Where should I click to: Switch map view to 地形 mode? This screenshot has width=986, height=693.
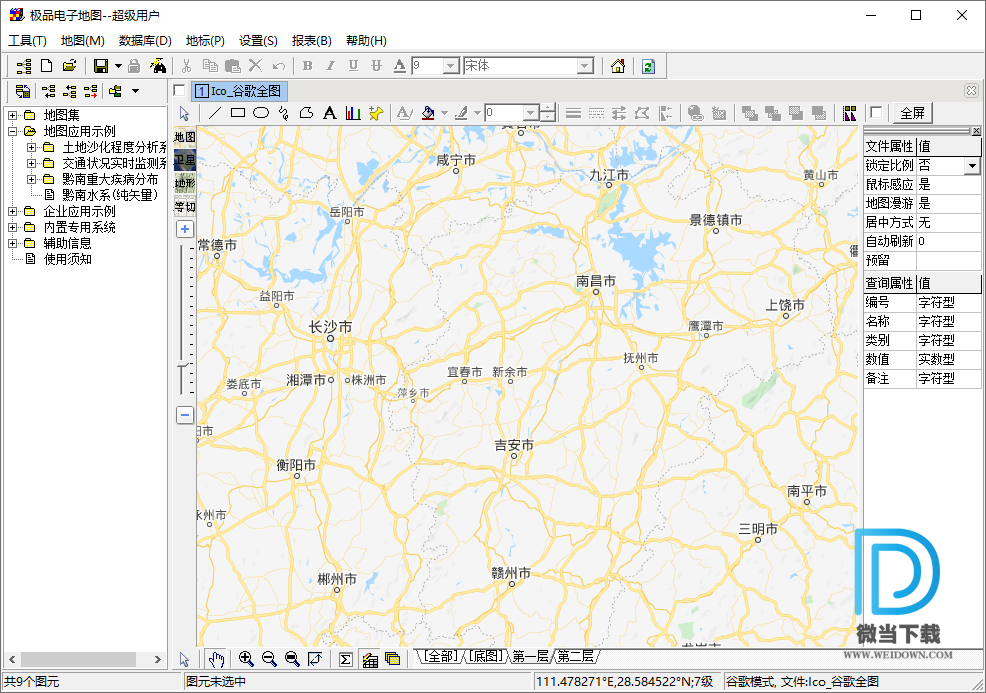click(x=185, y=183)
